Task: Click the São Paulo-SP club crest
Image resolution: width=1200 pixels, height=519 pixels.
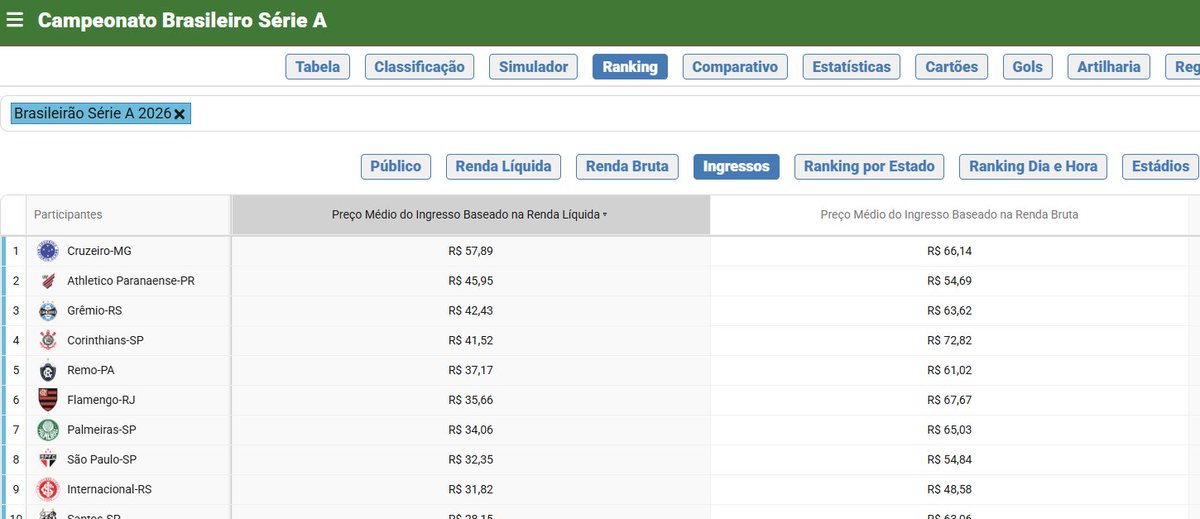Action: (x=47, y=460)
